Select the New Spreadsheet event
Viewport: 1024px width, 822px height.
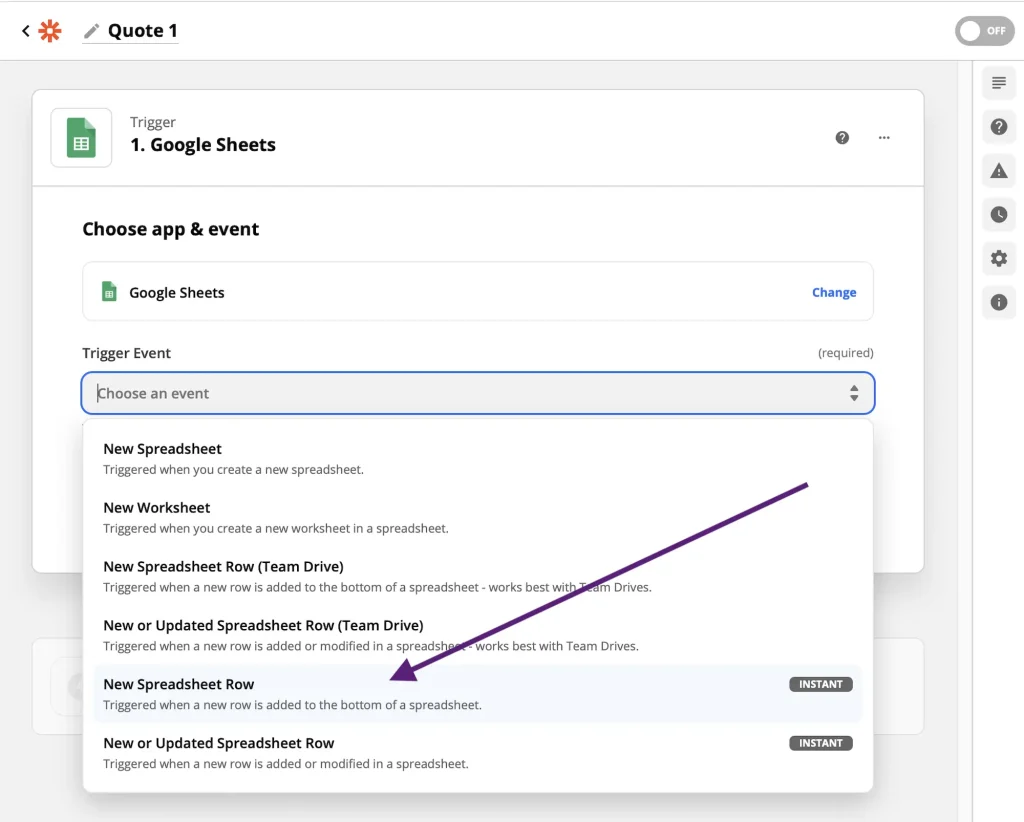click(x=478, y=458)
